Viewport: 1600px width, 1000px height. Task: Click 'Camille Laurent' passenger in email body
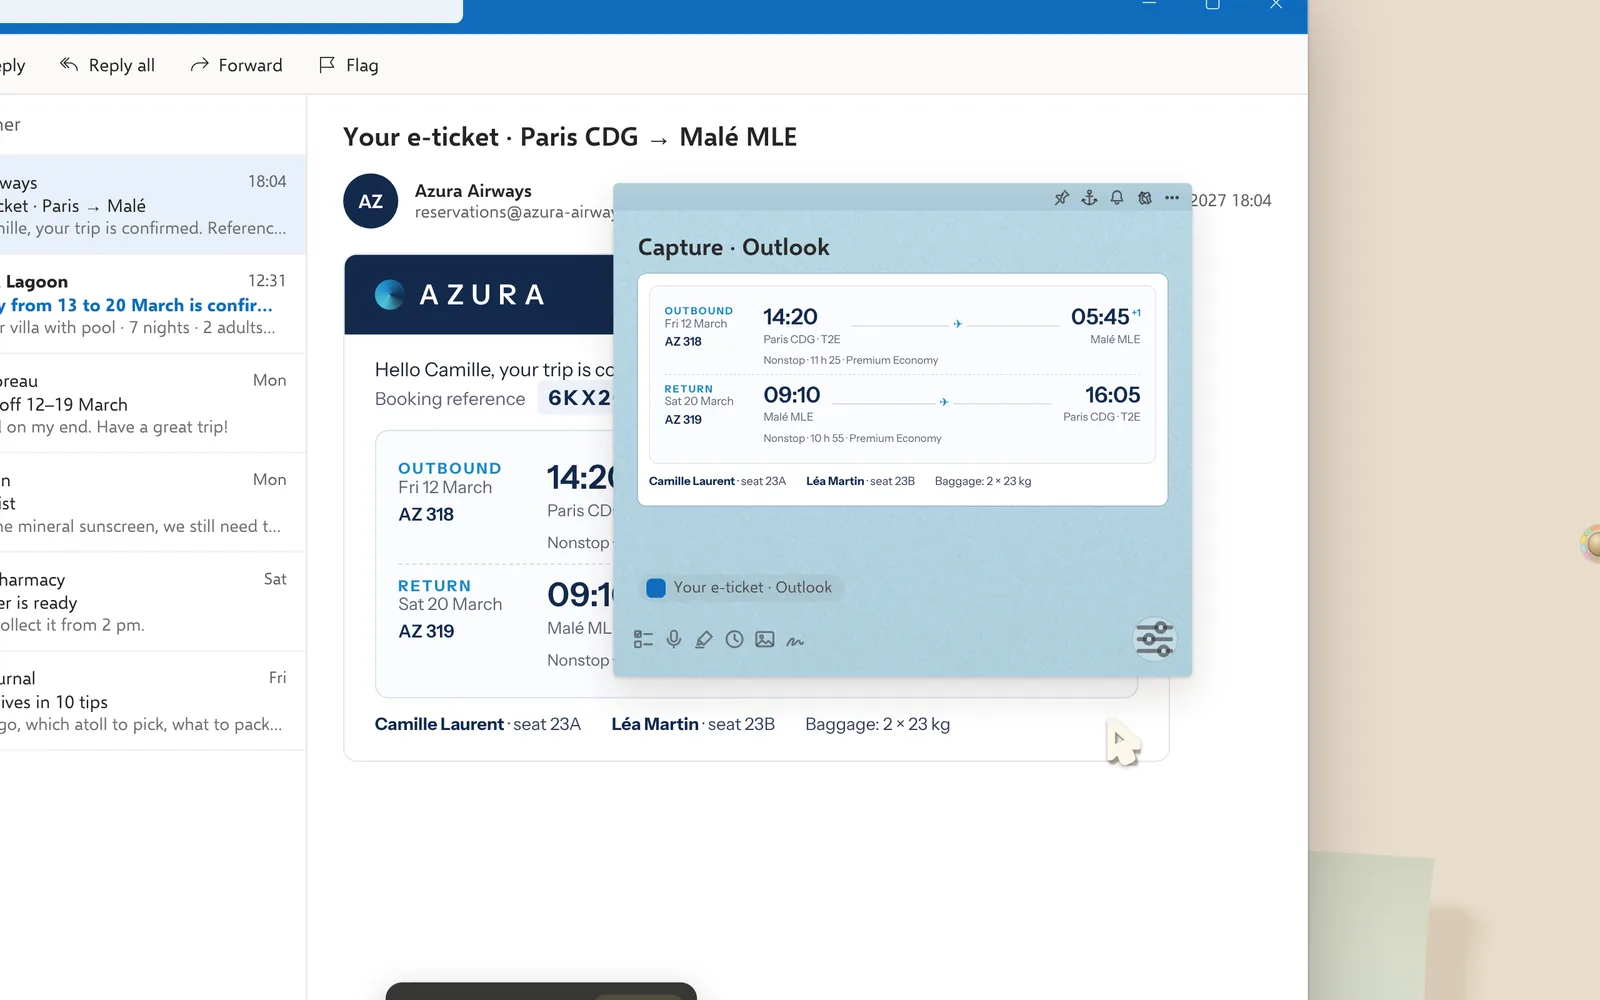tap(439, 724)
